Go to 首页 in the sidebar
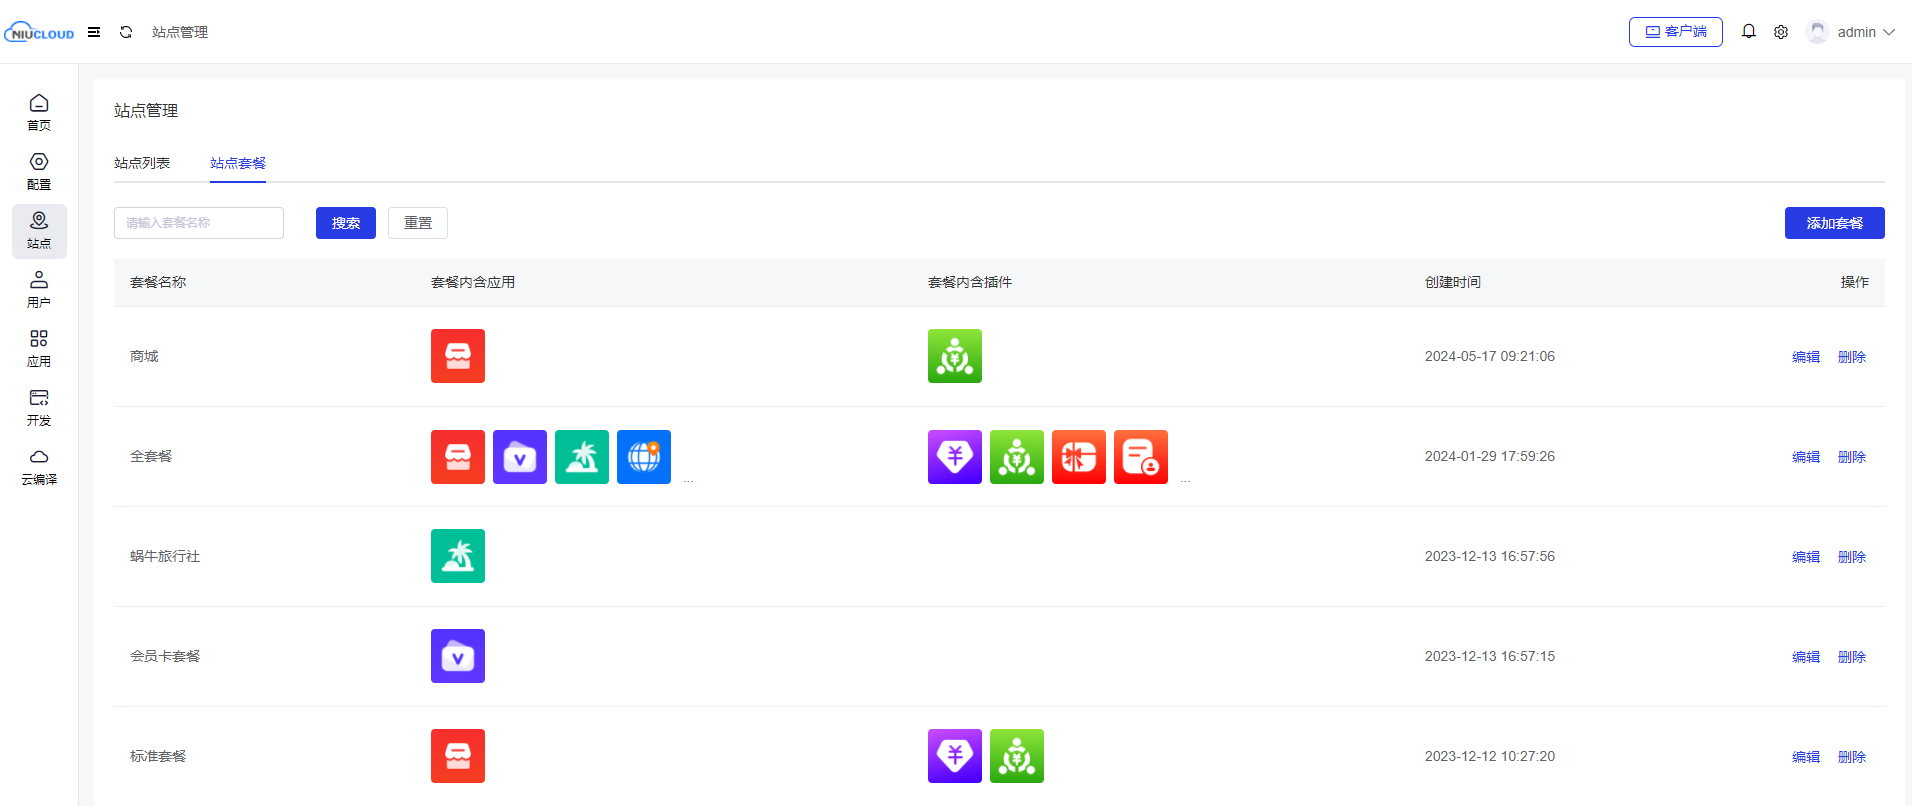 point(39,113)
